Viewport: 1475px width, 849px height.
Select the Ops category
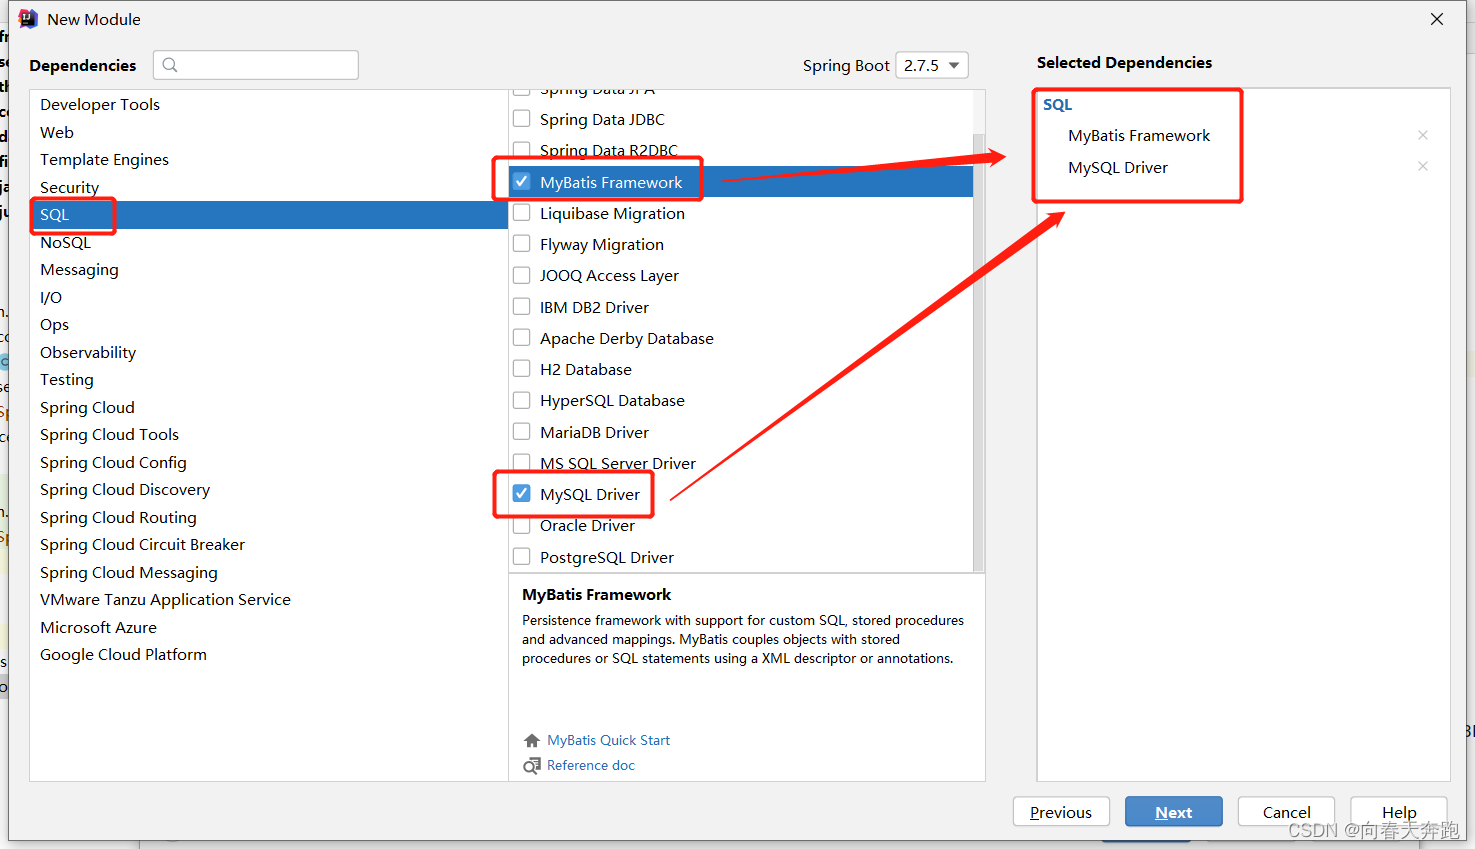(269, 325)
